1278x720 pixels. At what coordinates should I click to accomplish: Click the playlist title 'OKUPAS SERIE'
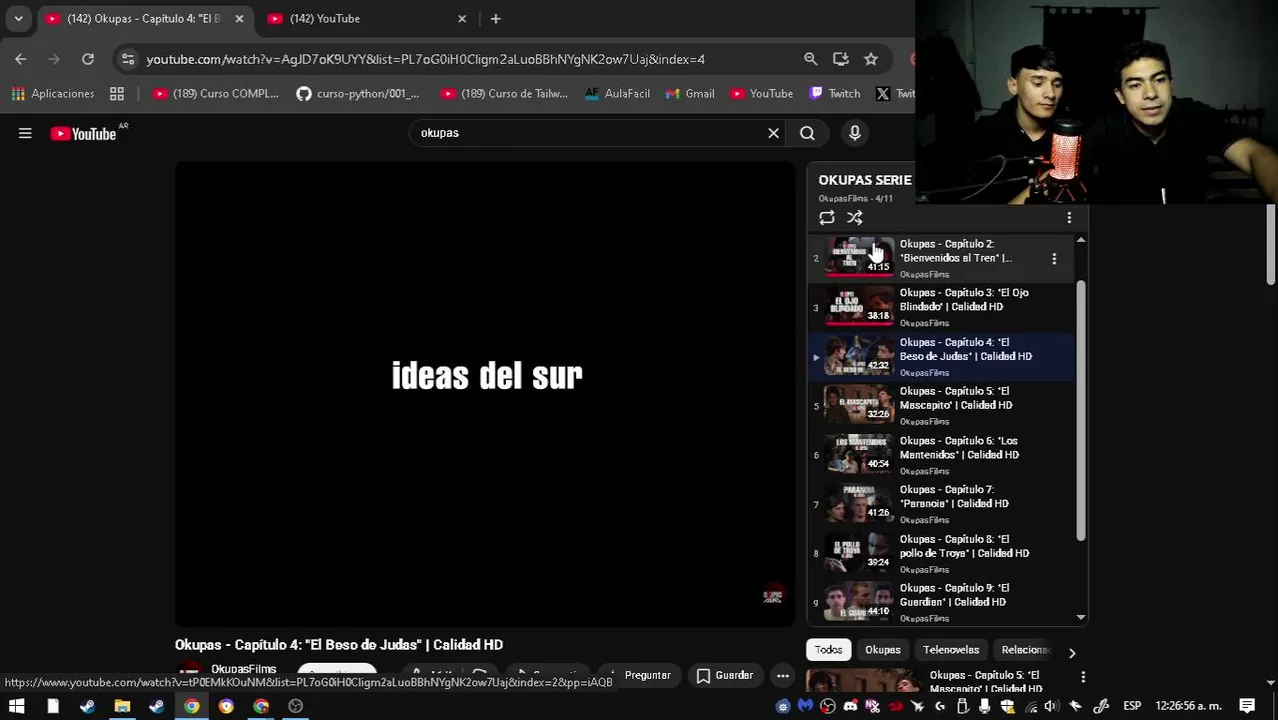tap(864, 180)
